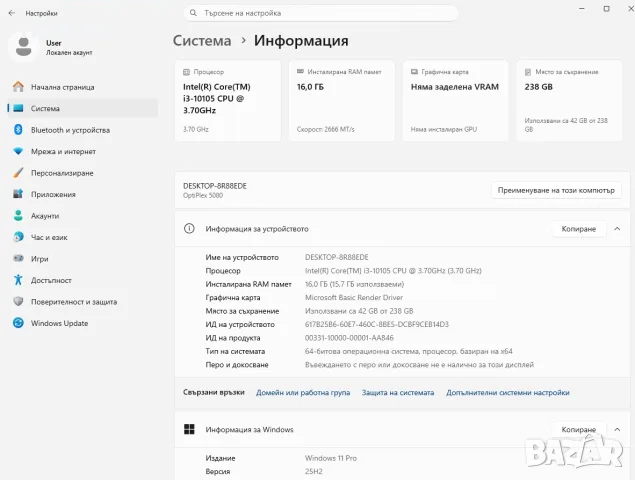Click Система breadcrumb link
This screenshot has height=480, width=635.
pos(202,41)
